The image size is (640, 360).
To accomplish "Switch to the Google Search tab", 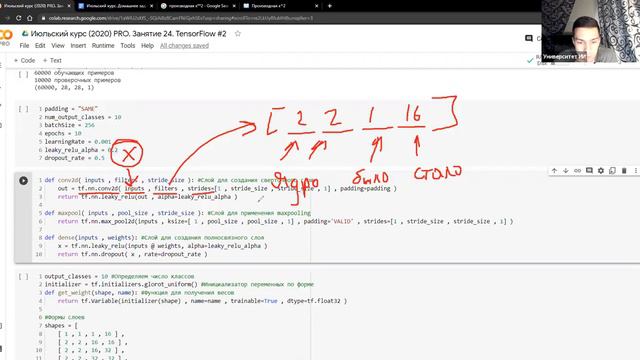I will [x=198, y=6].
